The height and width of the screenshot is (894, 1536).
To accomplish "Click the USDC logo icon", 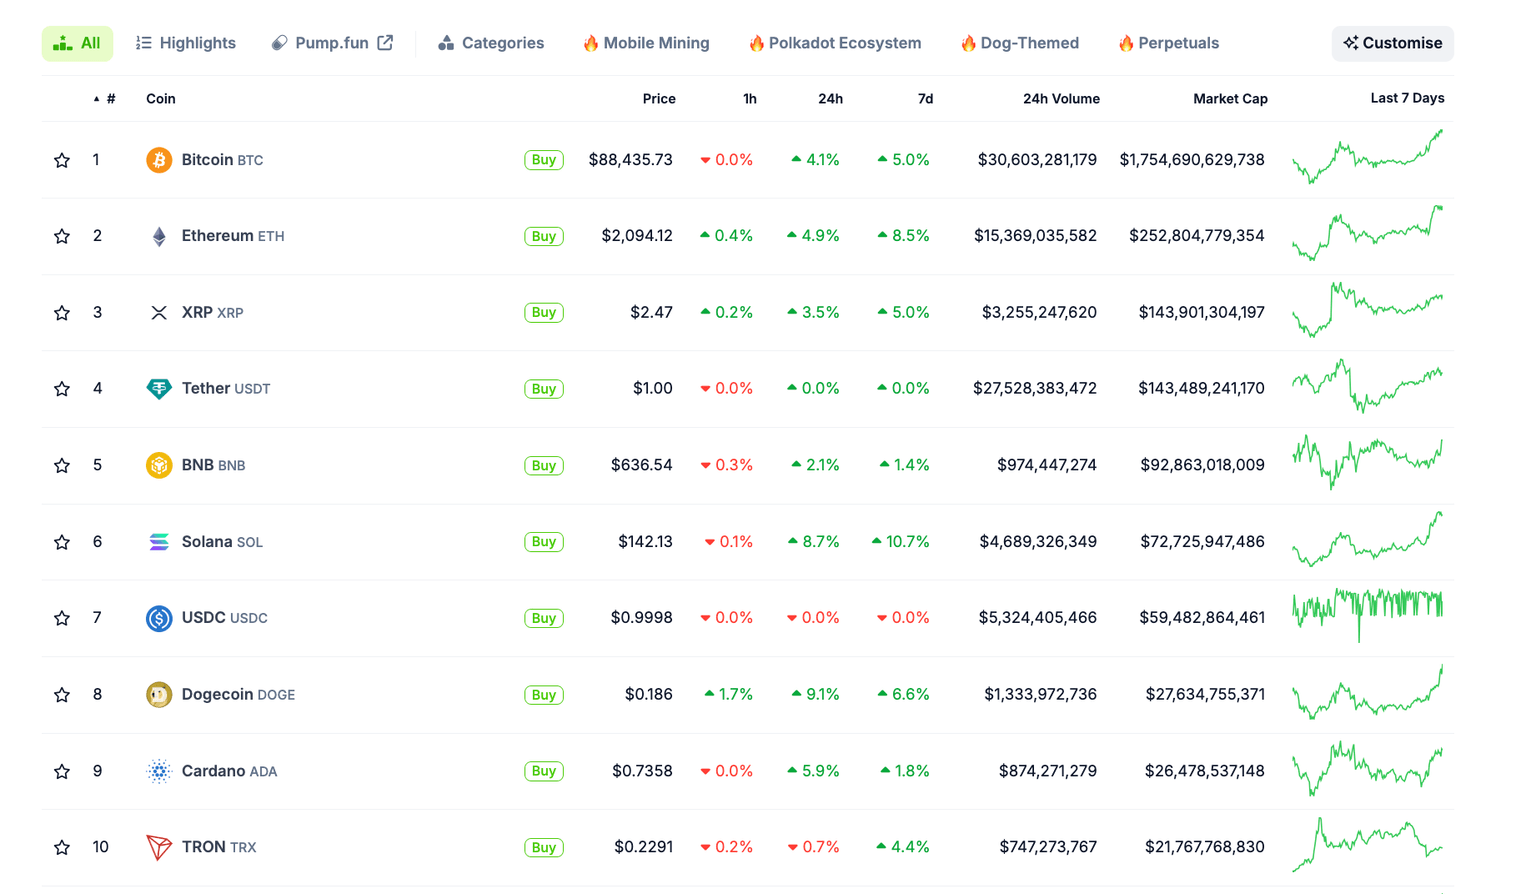I will click(158, 618).
